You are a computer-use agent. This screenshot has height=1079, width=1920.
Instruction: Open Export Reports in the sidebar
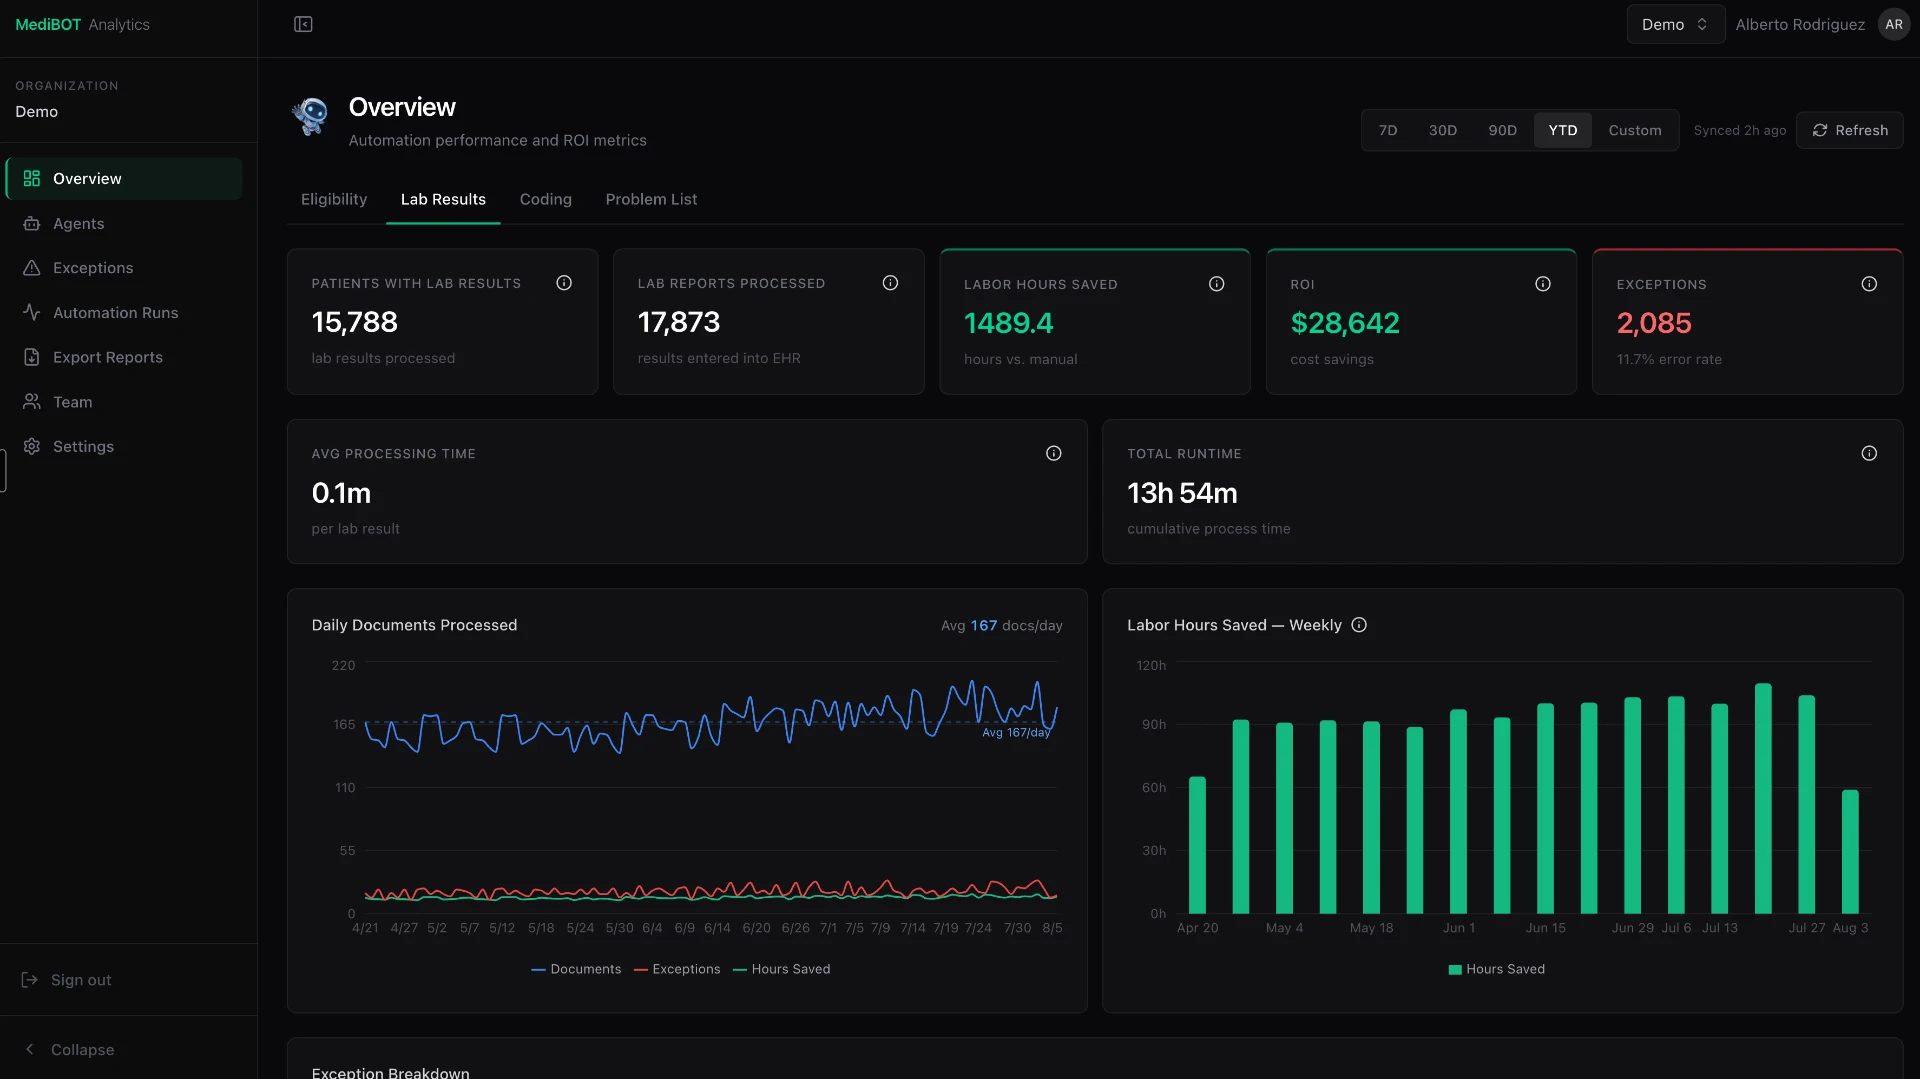pos(124,357)
